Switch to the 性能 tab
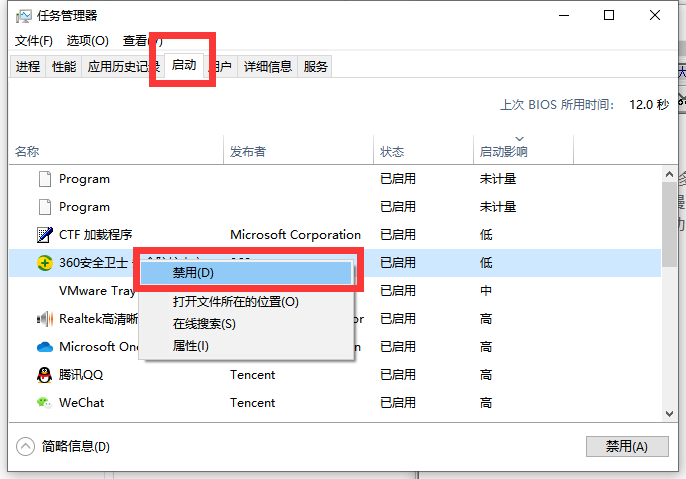Image resolution: width=686 pixels, height=479 pixels. [64, 67]
